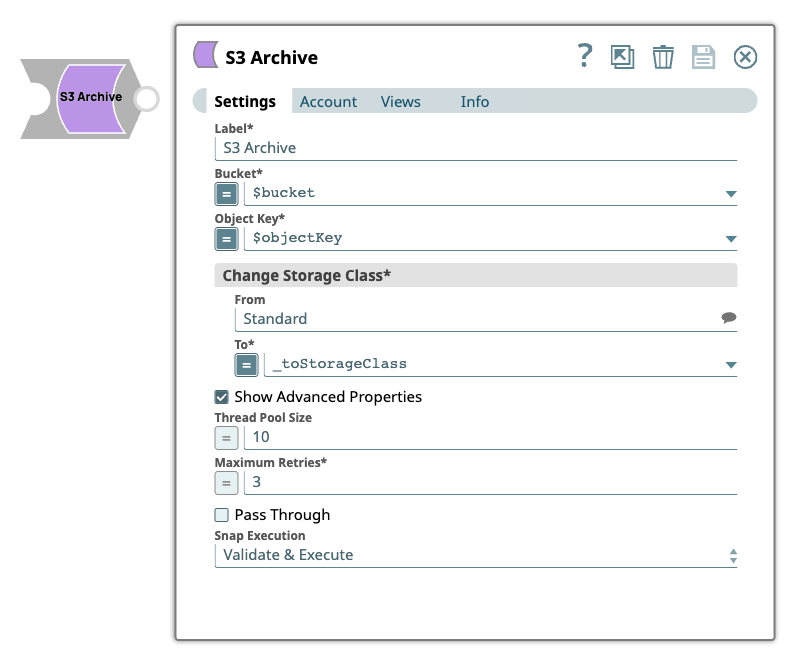Viewport: 793px width, 656px height.
Task: Close the S3 Archive settings dialog
Action: click(745, 57)
